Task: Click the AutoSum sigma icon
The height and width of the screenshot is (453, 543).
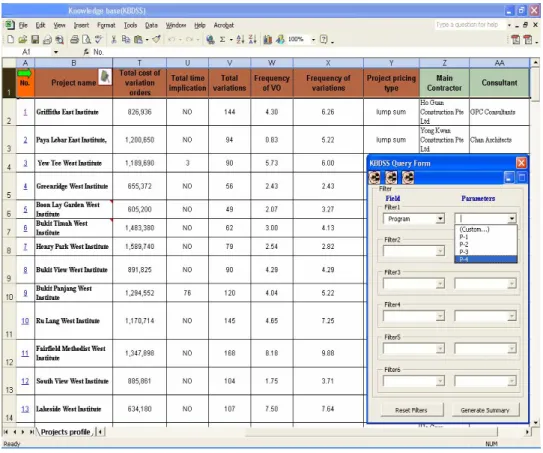Action: click(x=222, y=39)
